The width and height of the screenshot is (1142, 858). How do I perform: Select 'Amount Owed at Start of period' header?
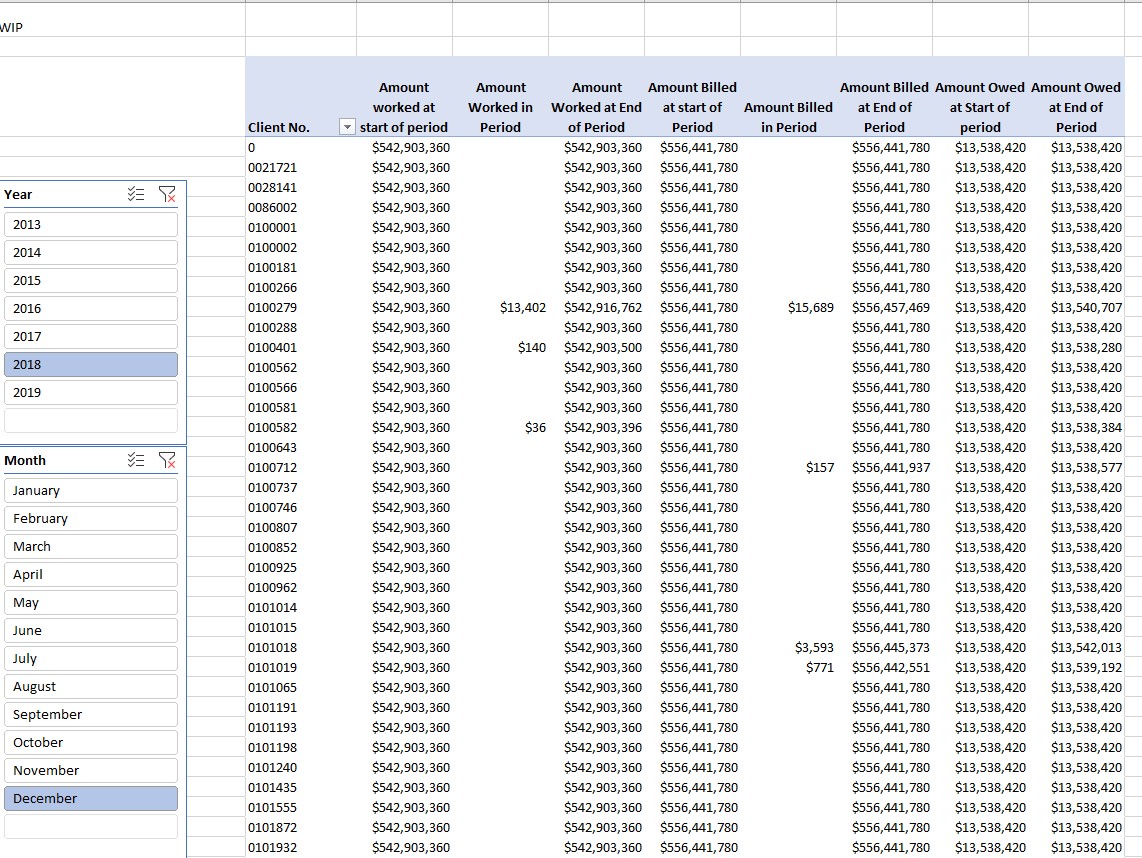[x=980, y=97]
